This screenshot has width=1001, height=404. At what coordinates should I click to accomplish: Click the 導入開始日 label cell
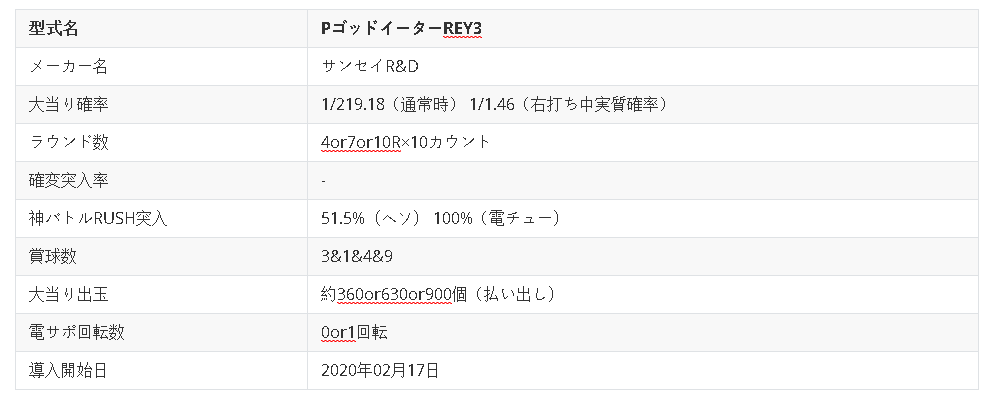(162, 371)
